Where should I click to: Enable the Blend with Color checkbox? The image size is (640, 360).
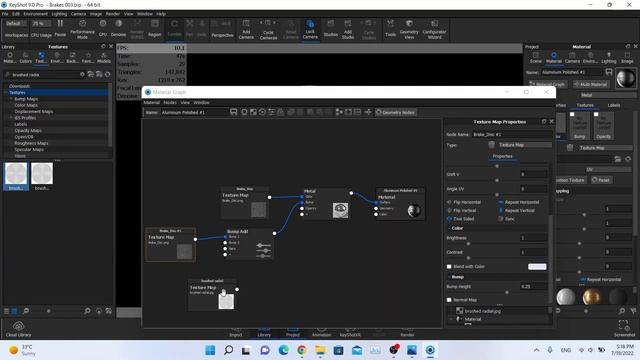point(449,267)
